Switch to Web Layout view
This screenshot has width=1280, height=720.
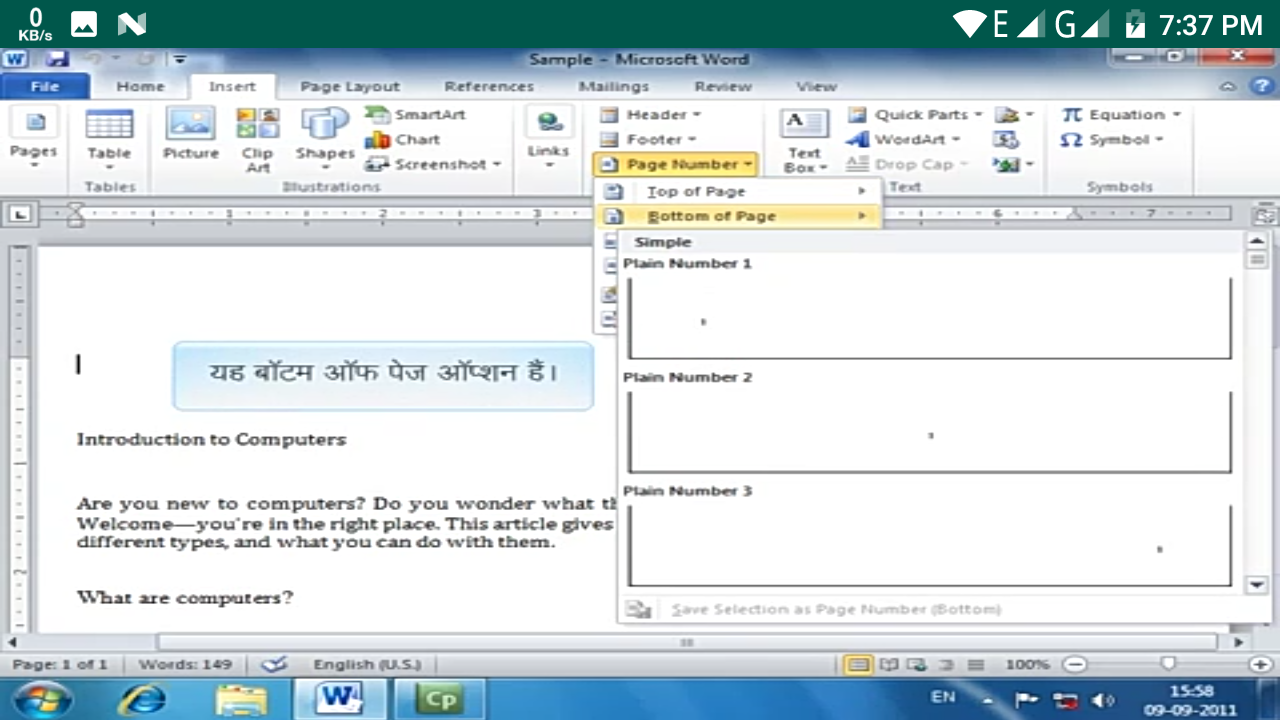[x=916, y=664]
